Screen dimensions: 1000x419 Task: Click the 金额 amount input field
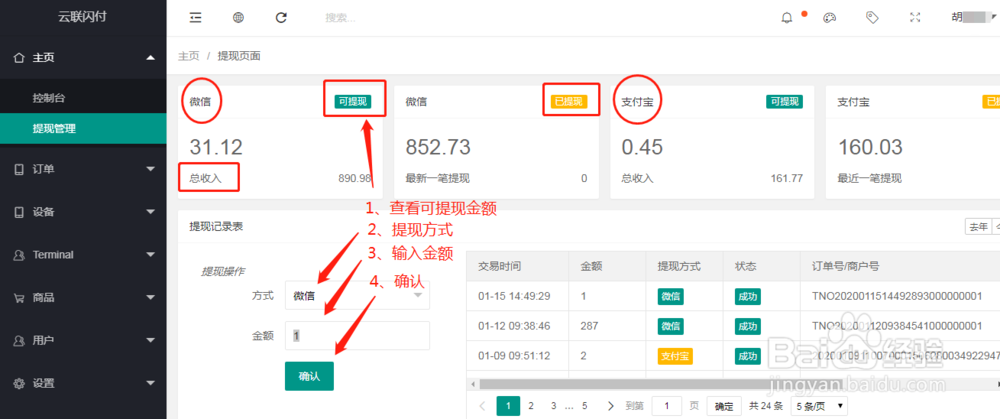(x=357, y=335)
